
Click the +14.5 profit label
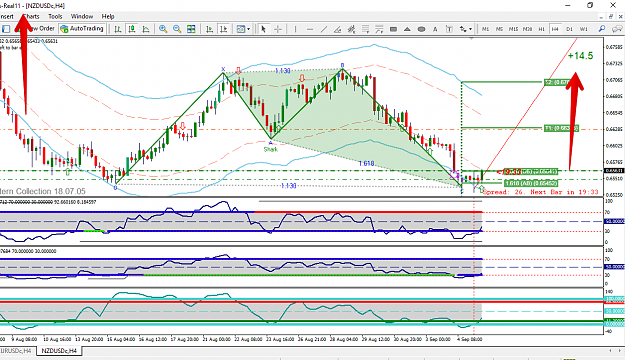point(580,56)
